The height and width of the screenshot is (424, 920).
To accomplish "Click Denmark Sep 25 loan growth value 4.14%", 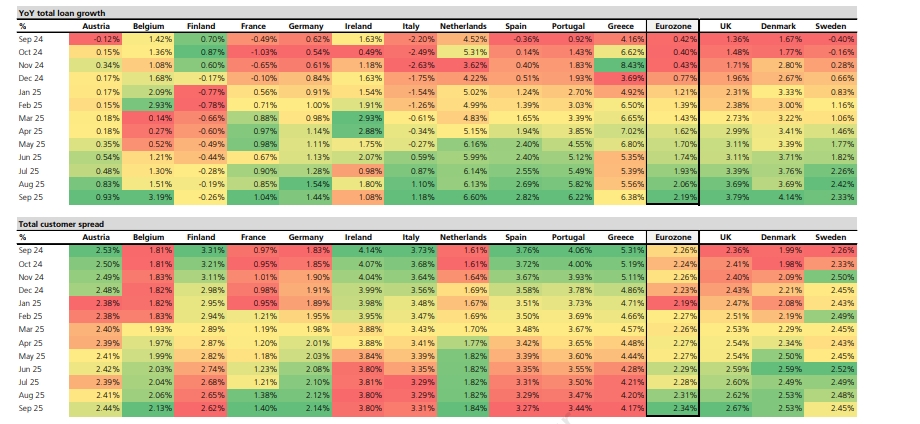I will (779, 197).
